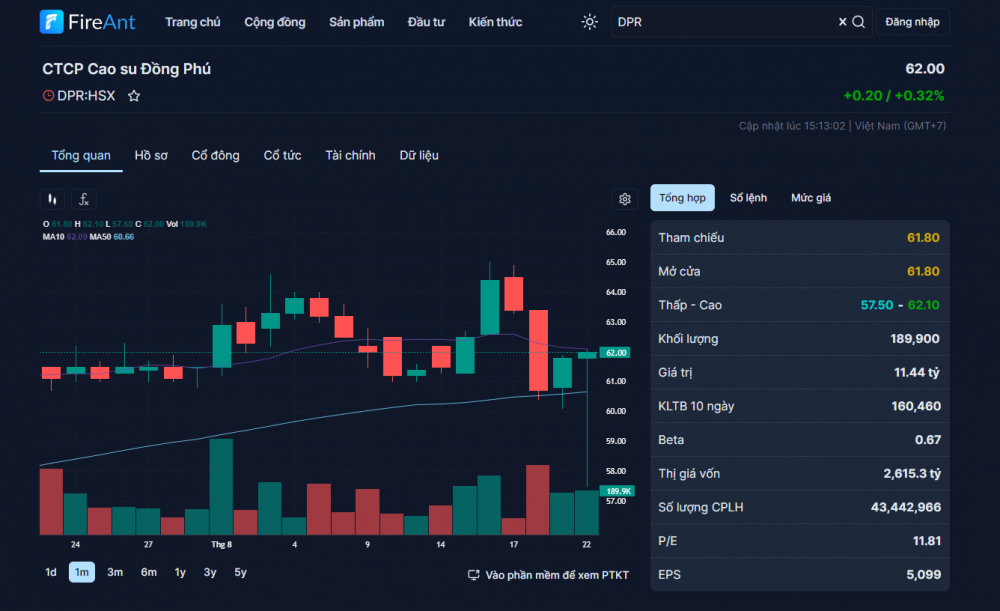Click the clock icon beside DPR:HSX
The image size is (1000, 611).
[48, 96]
